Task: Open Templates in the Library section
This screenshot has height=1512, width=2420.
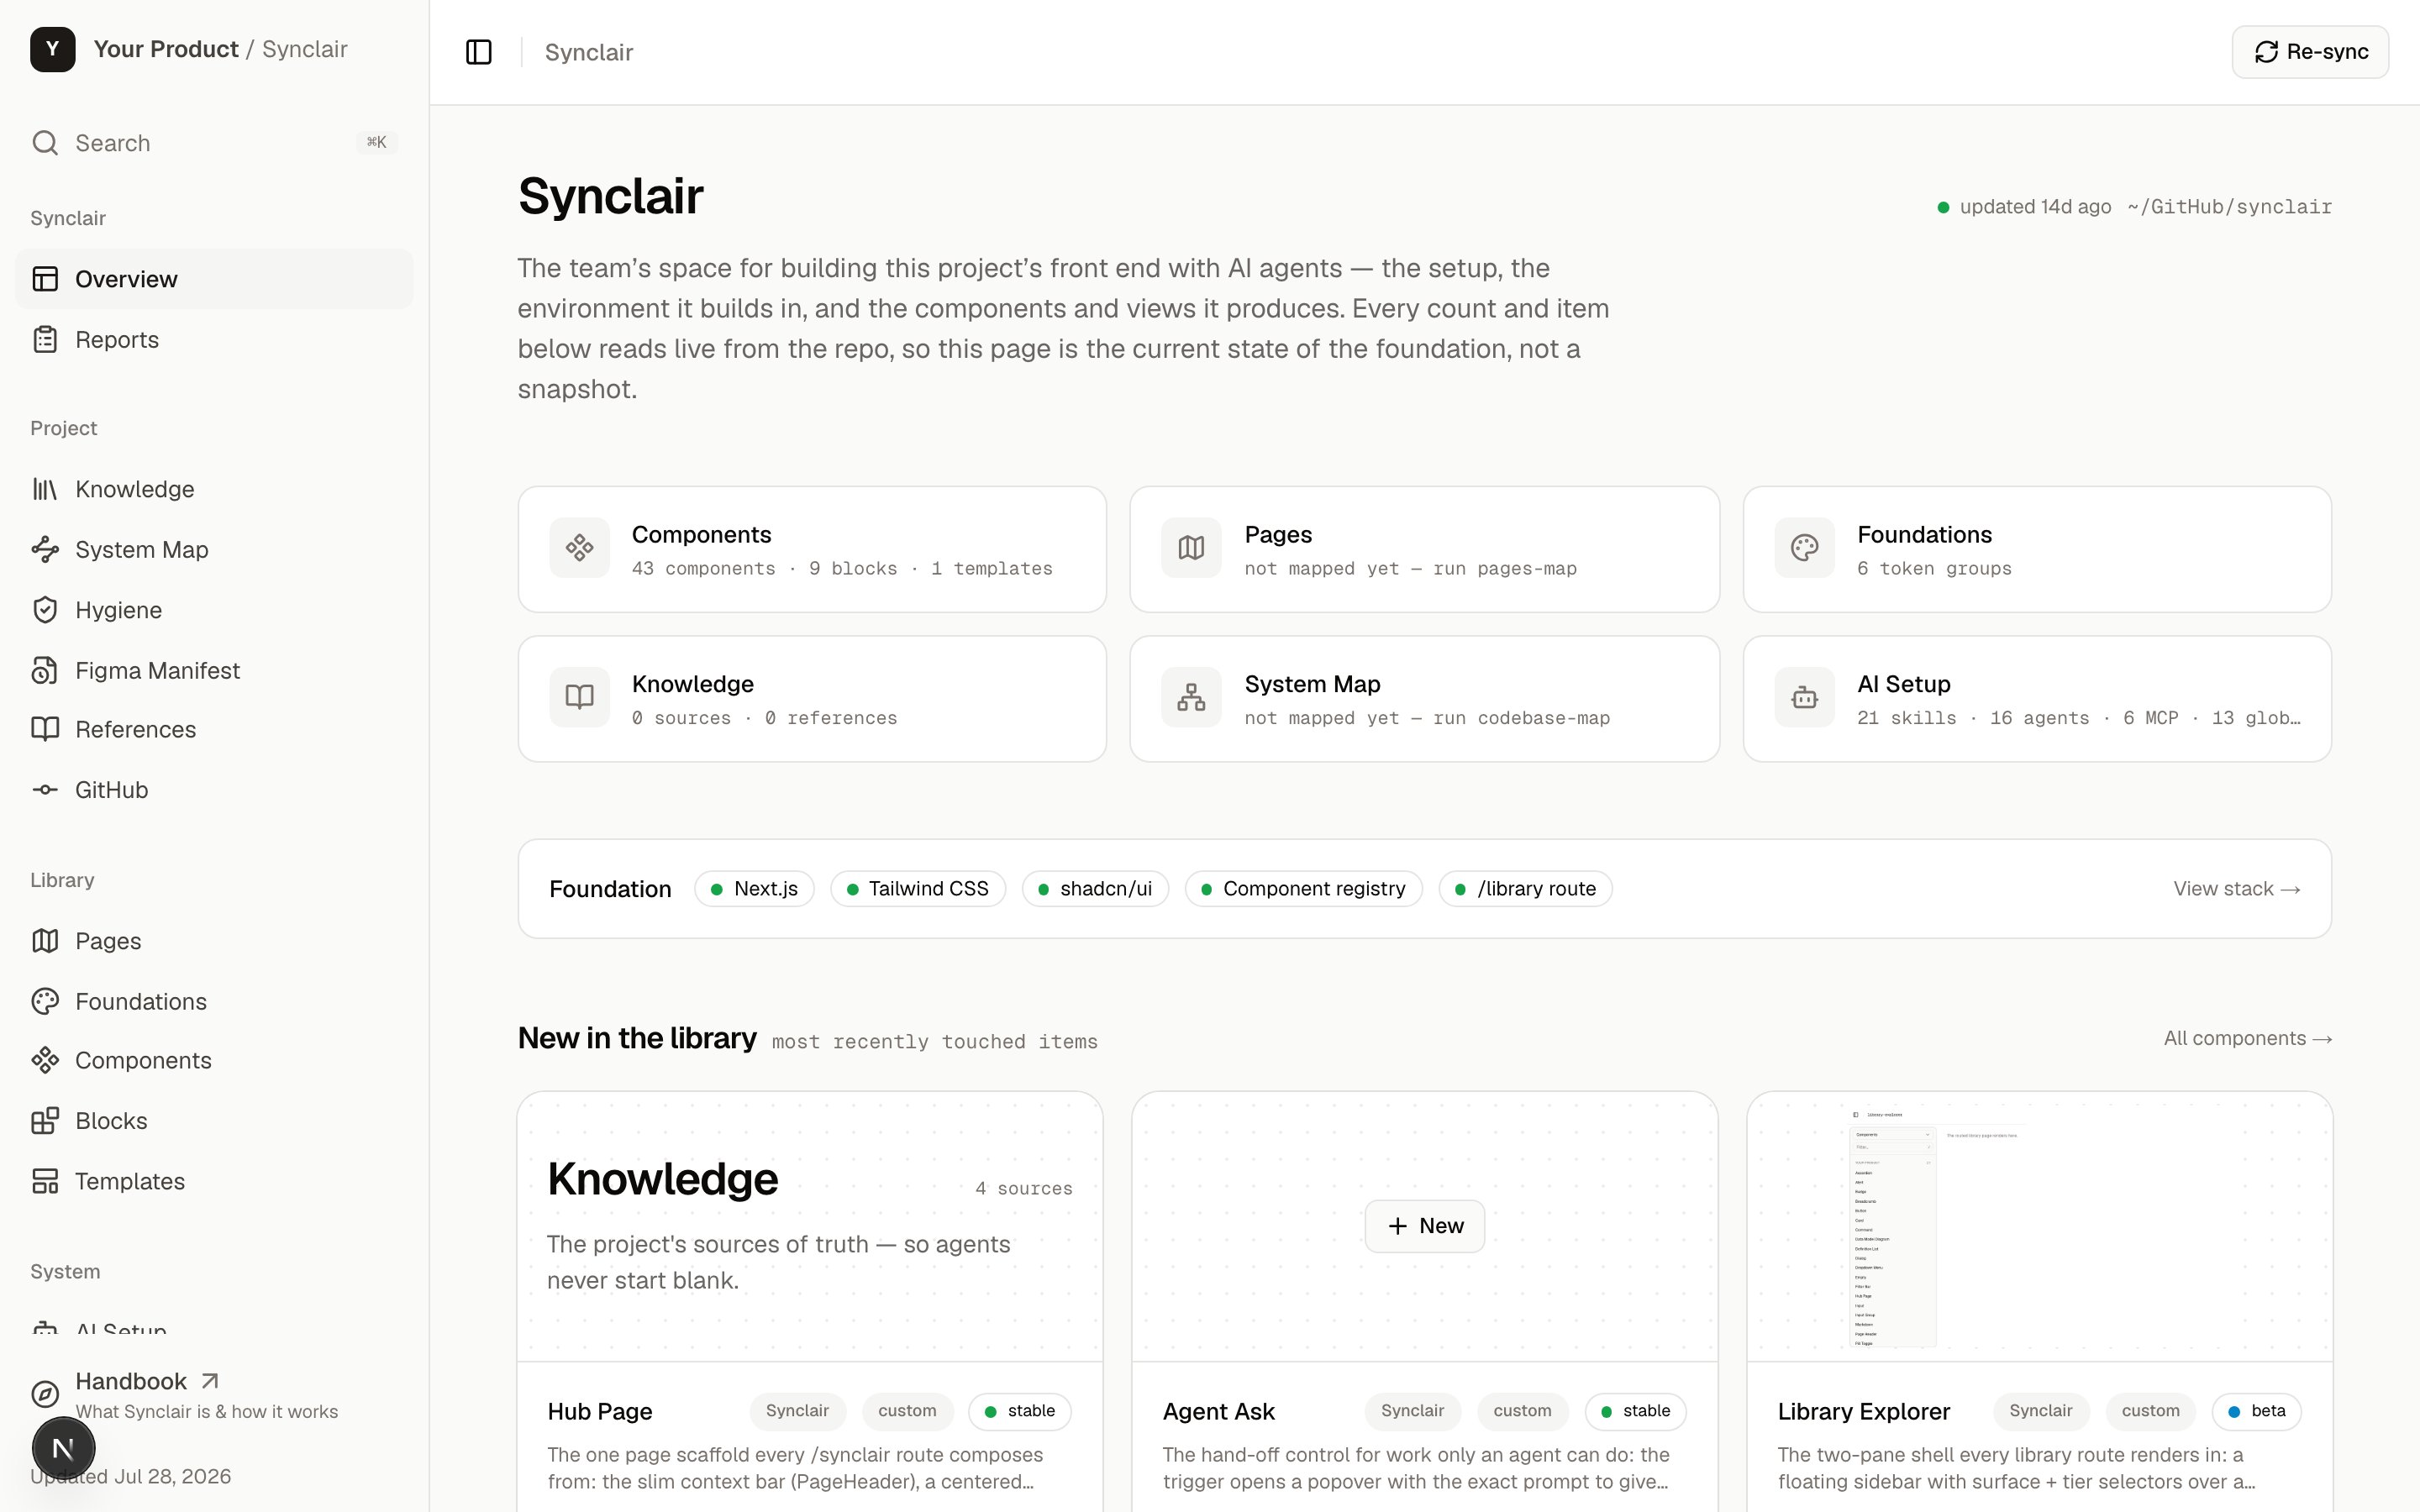Action: (214, 1181)
